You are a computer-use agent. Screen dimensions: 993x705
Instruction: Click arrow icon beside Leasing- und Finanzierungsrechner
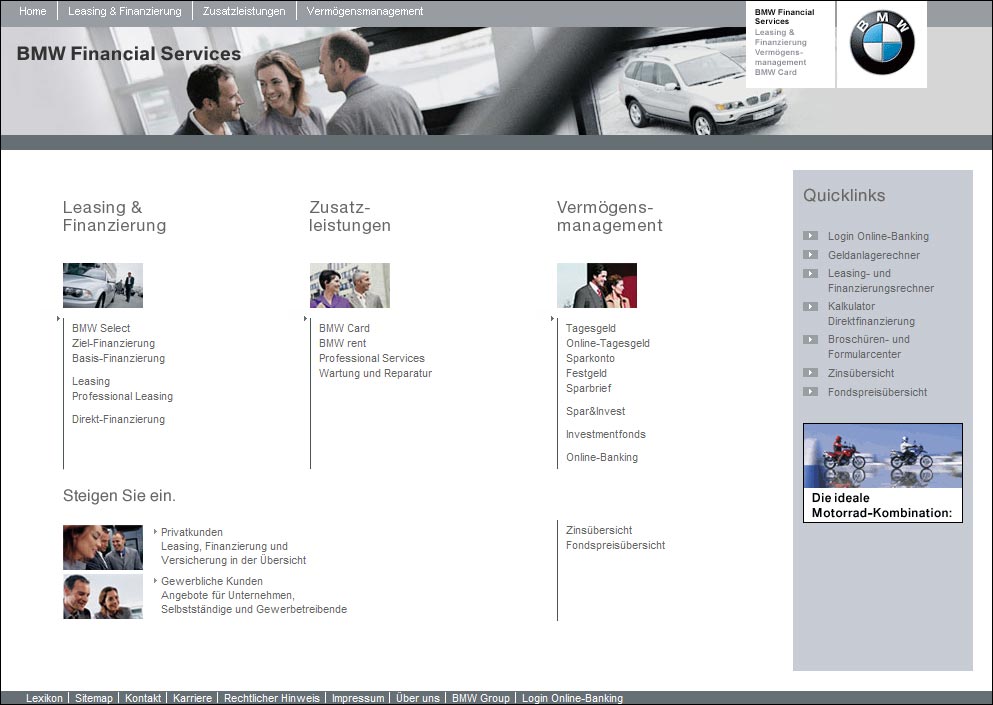pos(810,274)
